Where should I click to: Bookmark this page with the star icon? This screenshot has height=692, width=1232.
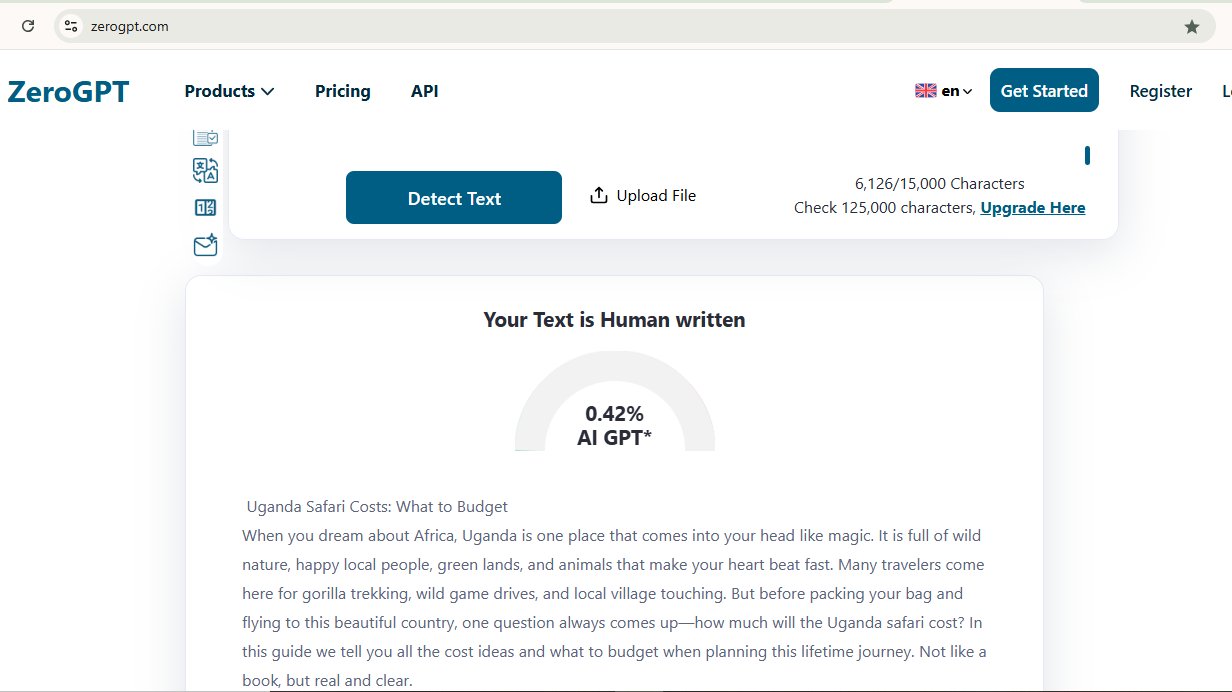pos(1191,27)
